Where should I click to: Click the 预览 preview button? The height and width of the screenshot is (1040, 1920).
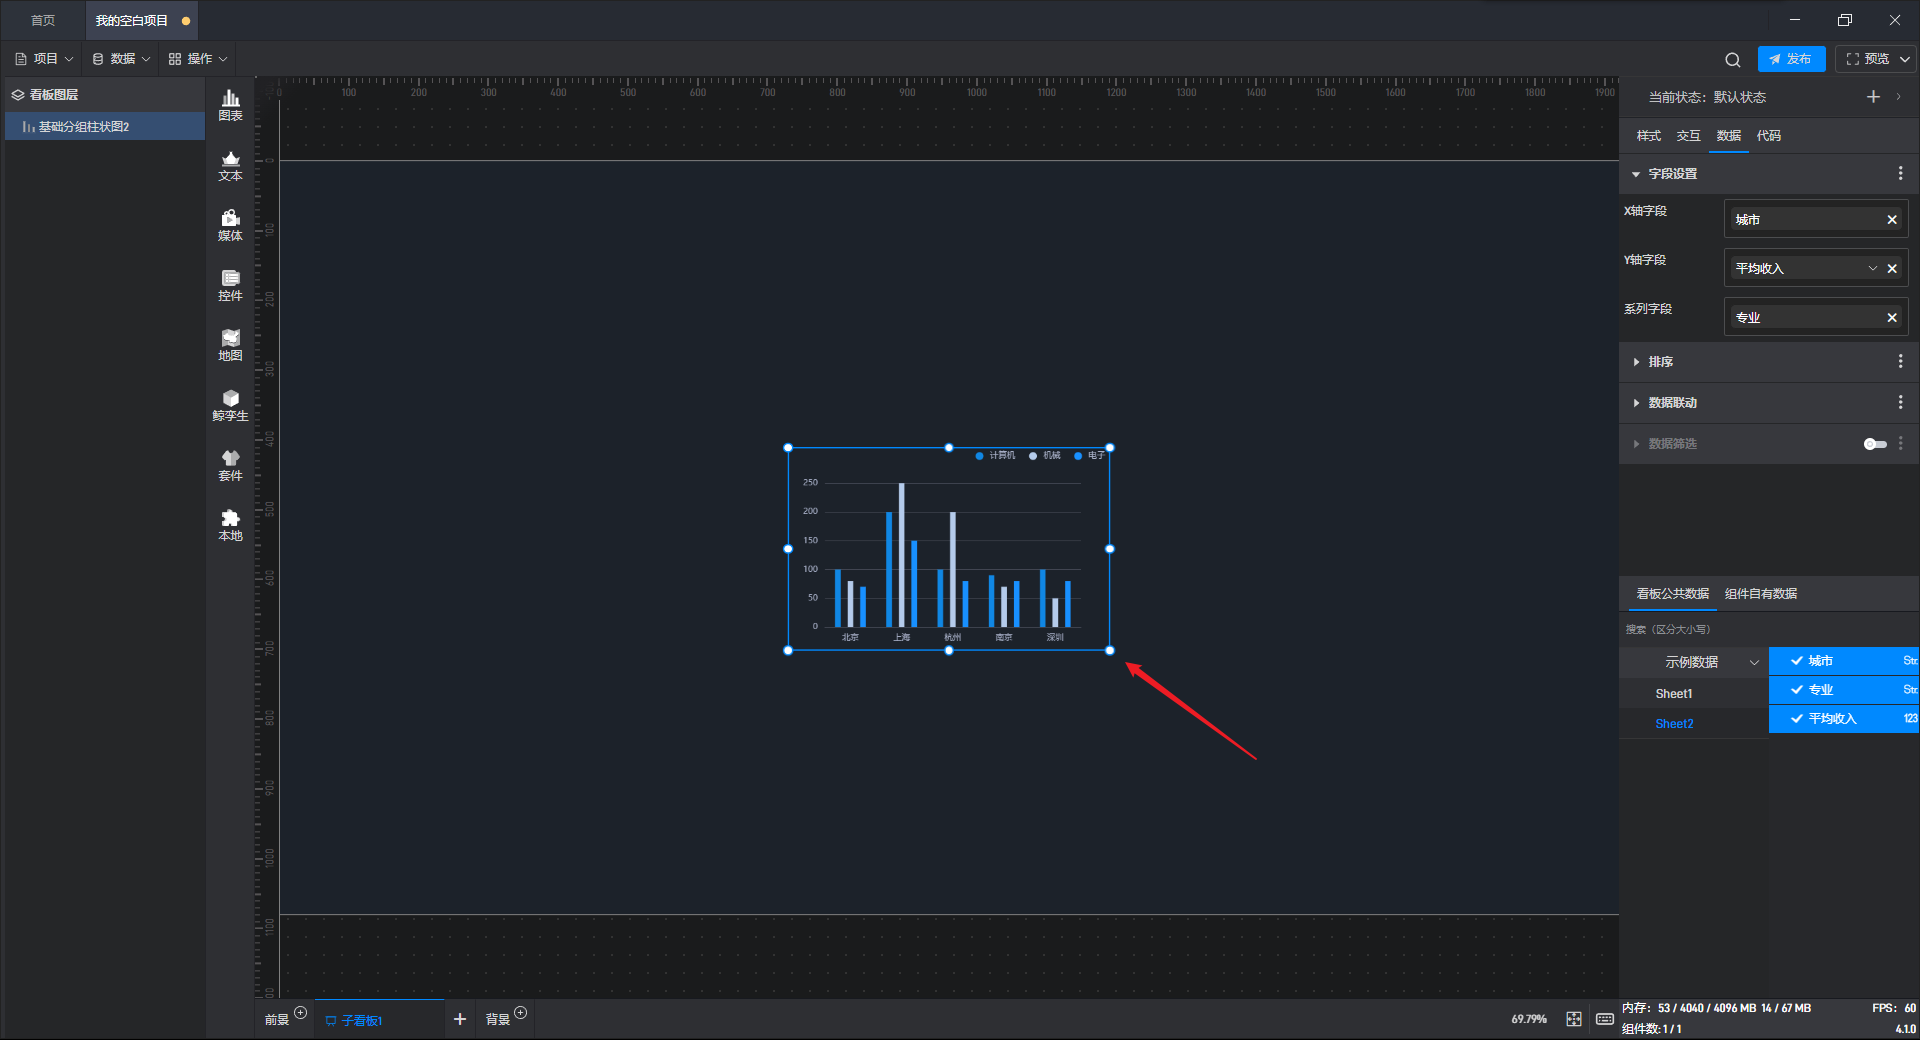(1867, 59)
